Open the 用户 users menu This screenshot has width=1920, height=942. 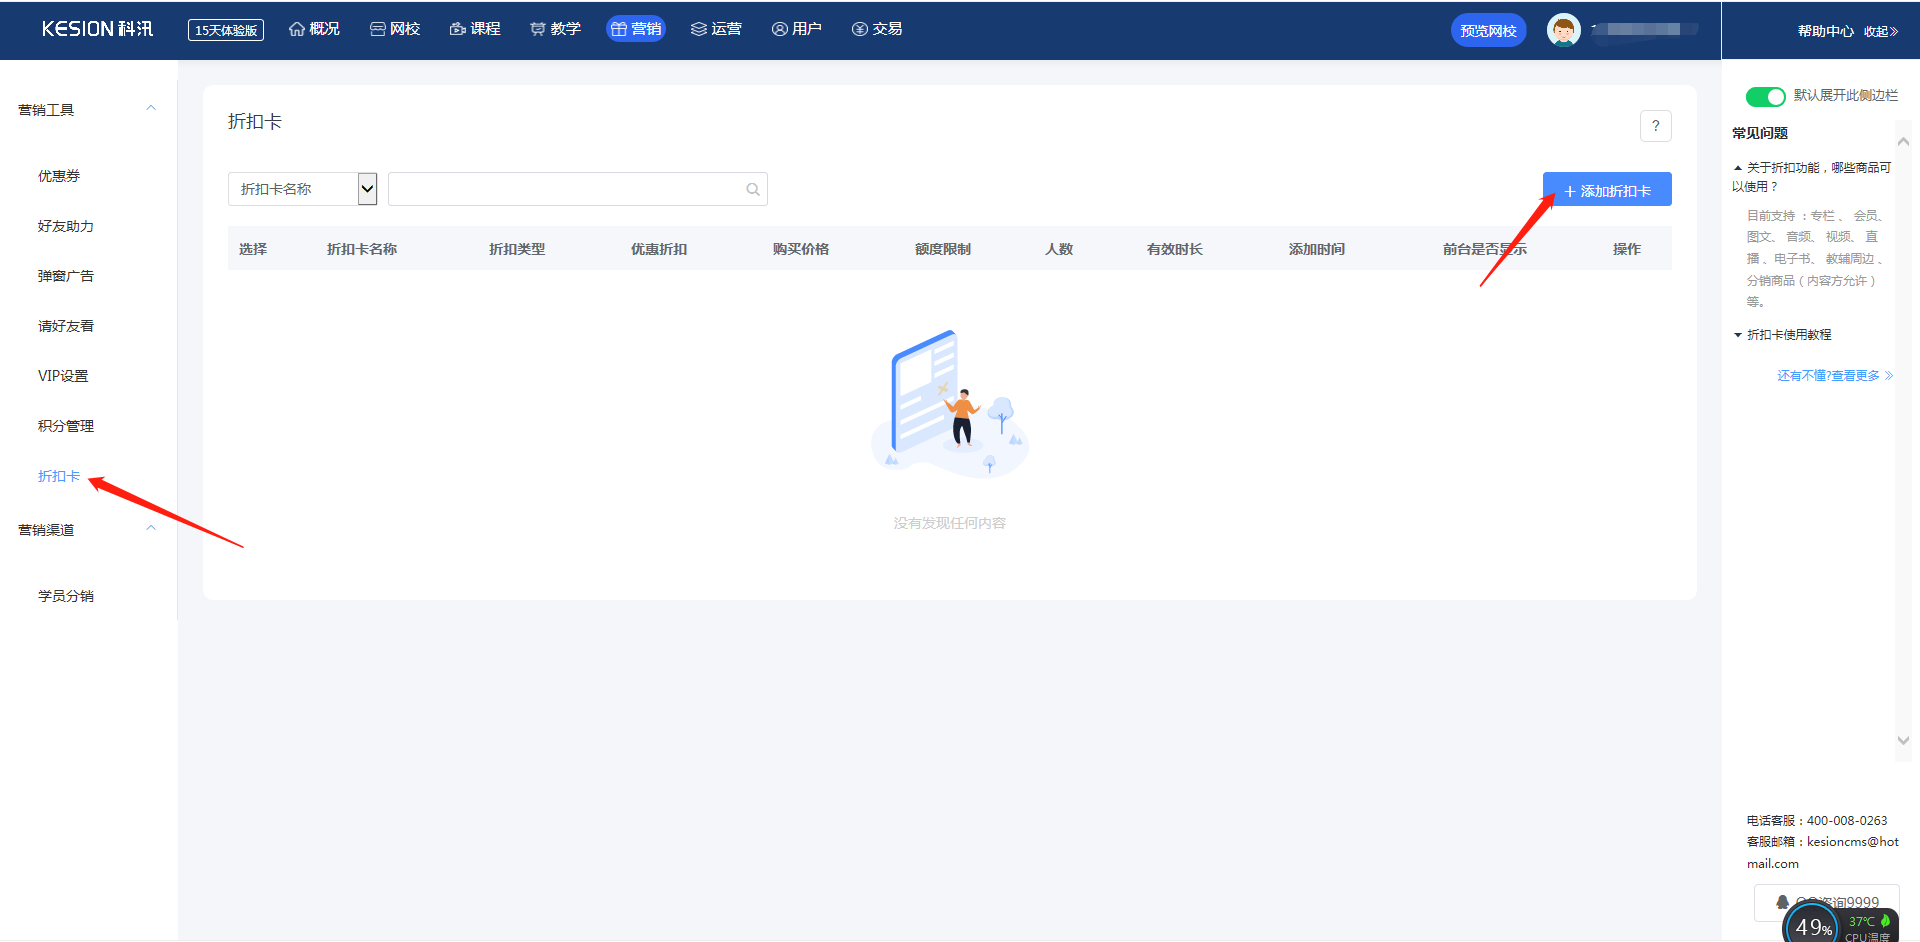(797, 29)
